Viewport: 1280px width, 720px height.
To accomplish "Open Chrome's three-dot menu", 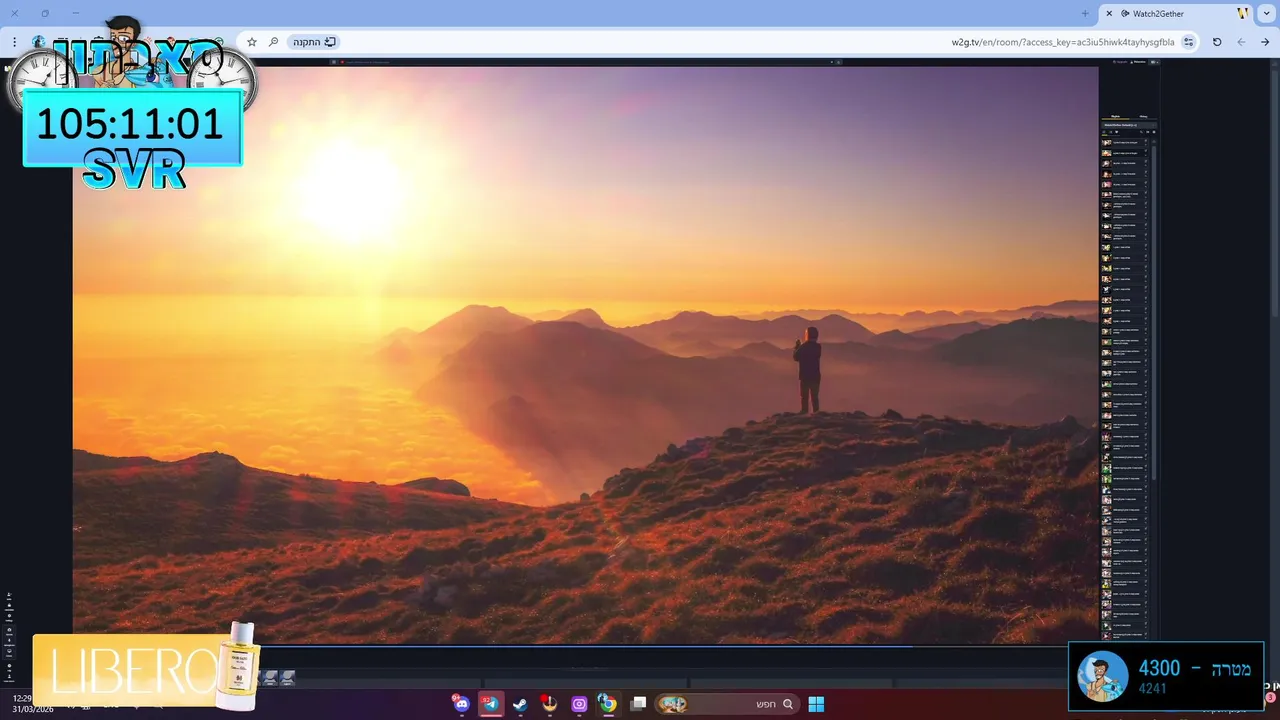I will (15, 42).
